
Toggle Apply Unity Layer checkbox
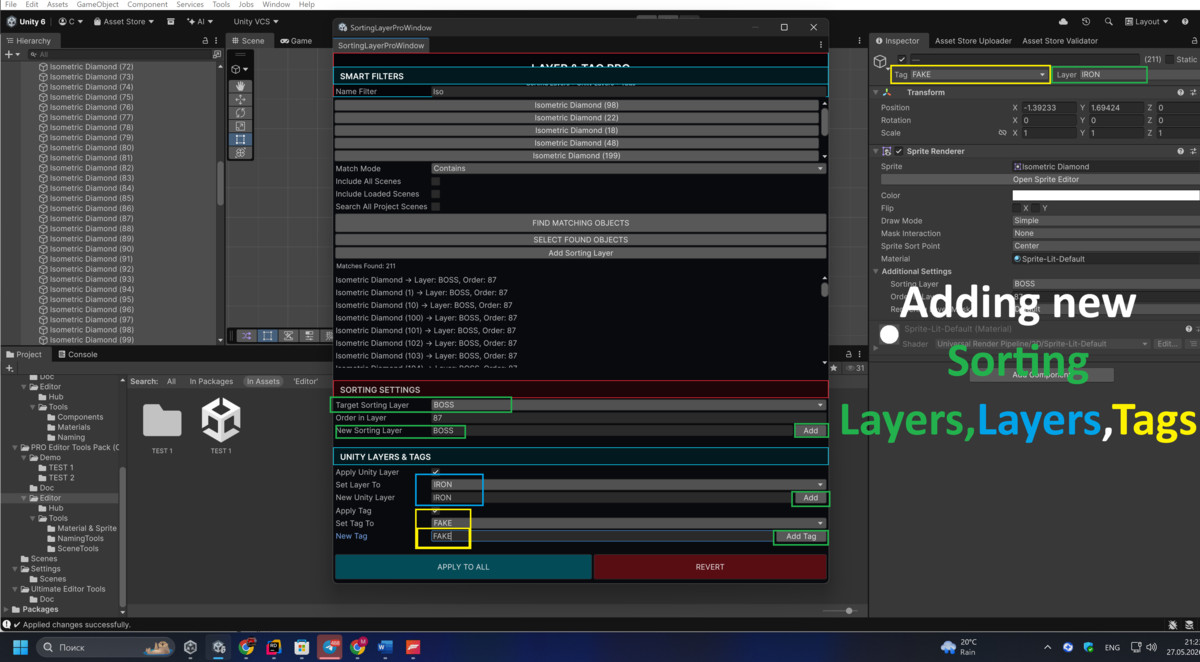[435, 472]
